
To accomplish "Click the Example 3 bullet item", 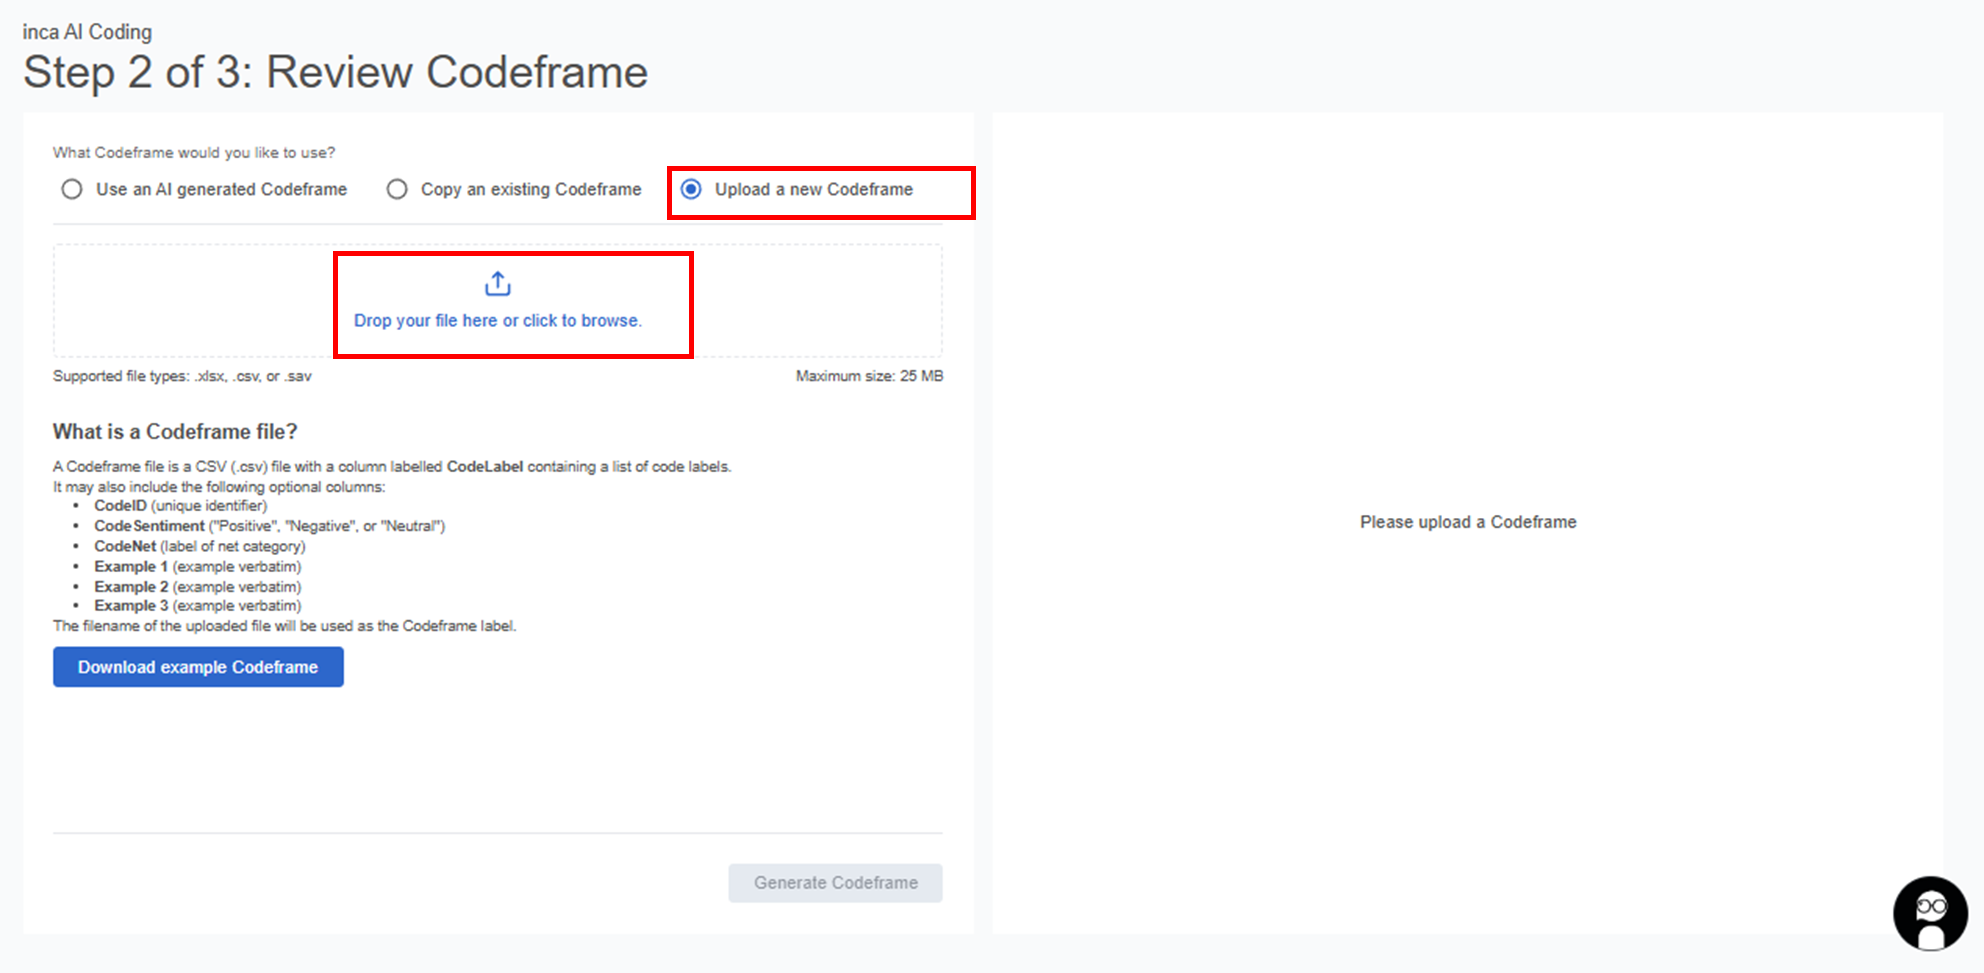I will 197,606.
